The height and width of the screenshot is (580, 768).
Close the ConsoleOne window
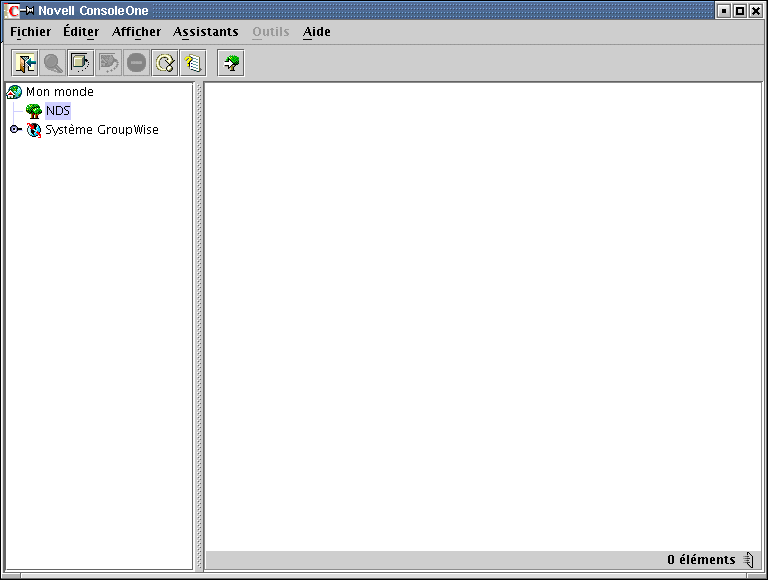point(756,10)
